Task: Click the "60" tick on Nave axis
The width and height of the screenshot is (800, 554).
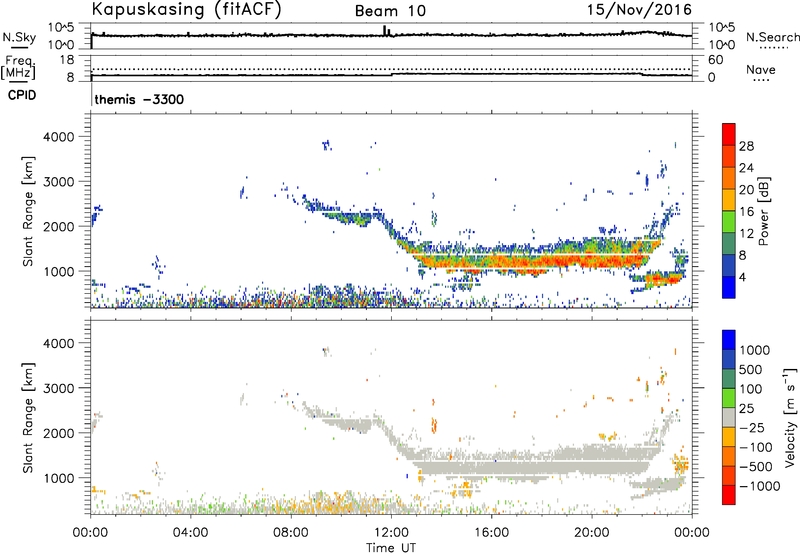Action: (715, 60)
